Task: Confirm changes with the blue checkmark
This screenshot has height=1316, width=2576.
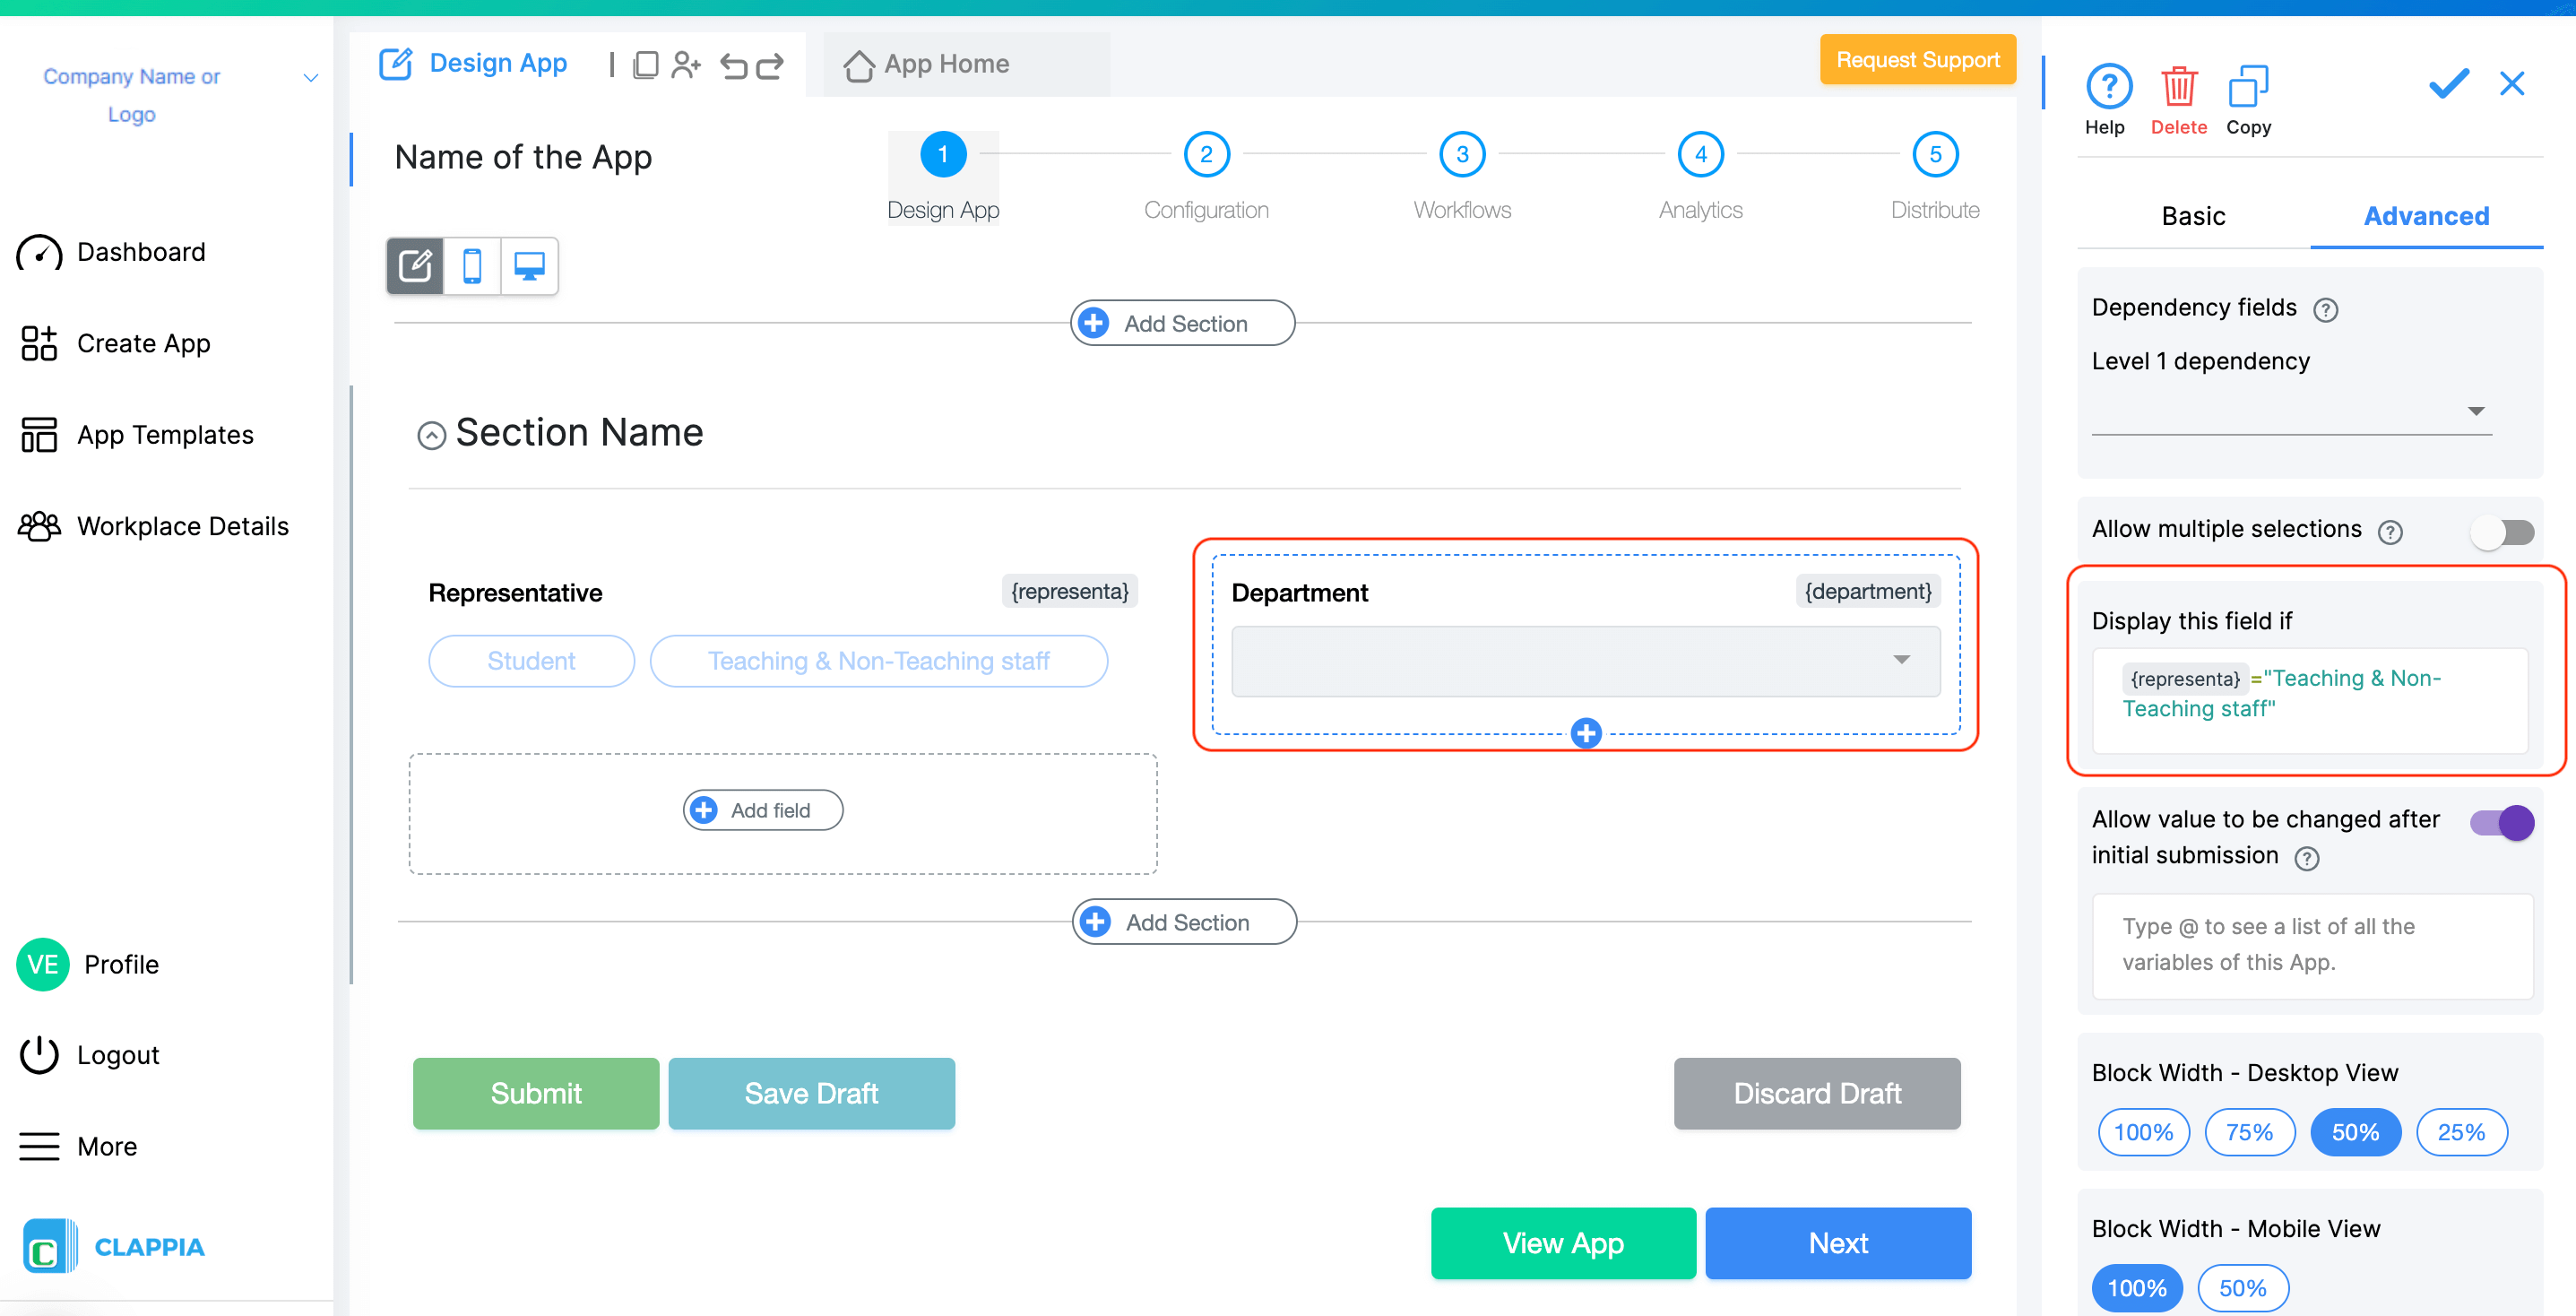Action: coord(2448,83)
